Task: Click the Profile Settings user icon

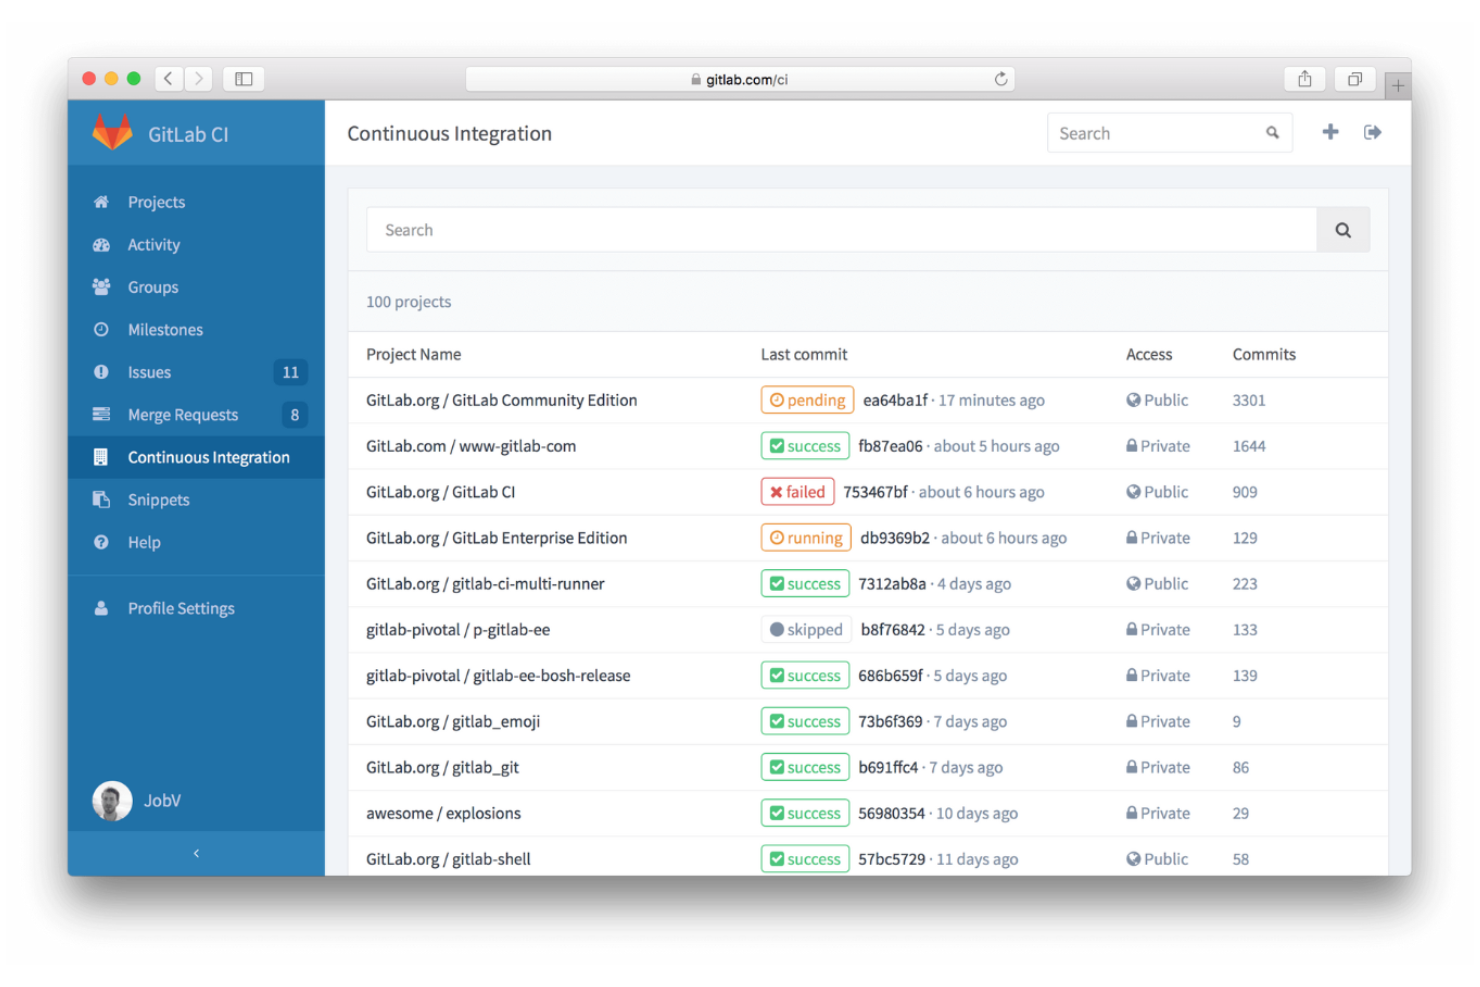Action: coord(101,608)
